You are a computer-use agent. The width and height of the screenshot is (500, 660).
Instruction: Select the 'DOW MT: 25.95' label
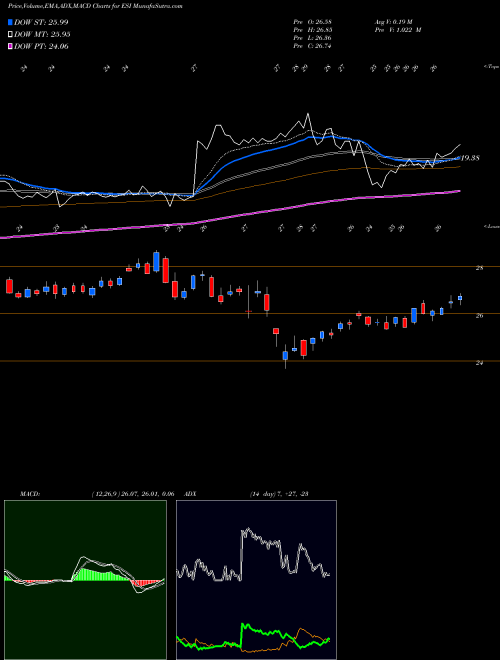point(42,35)
